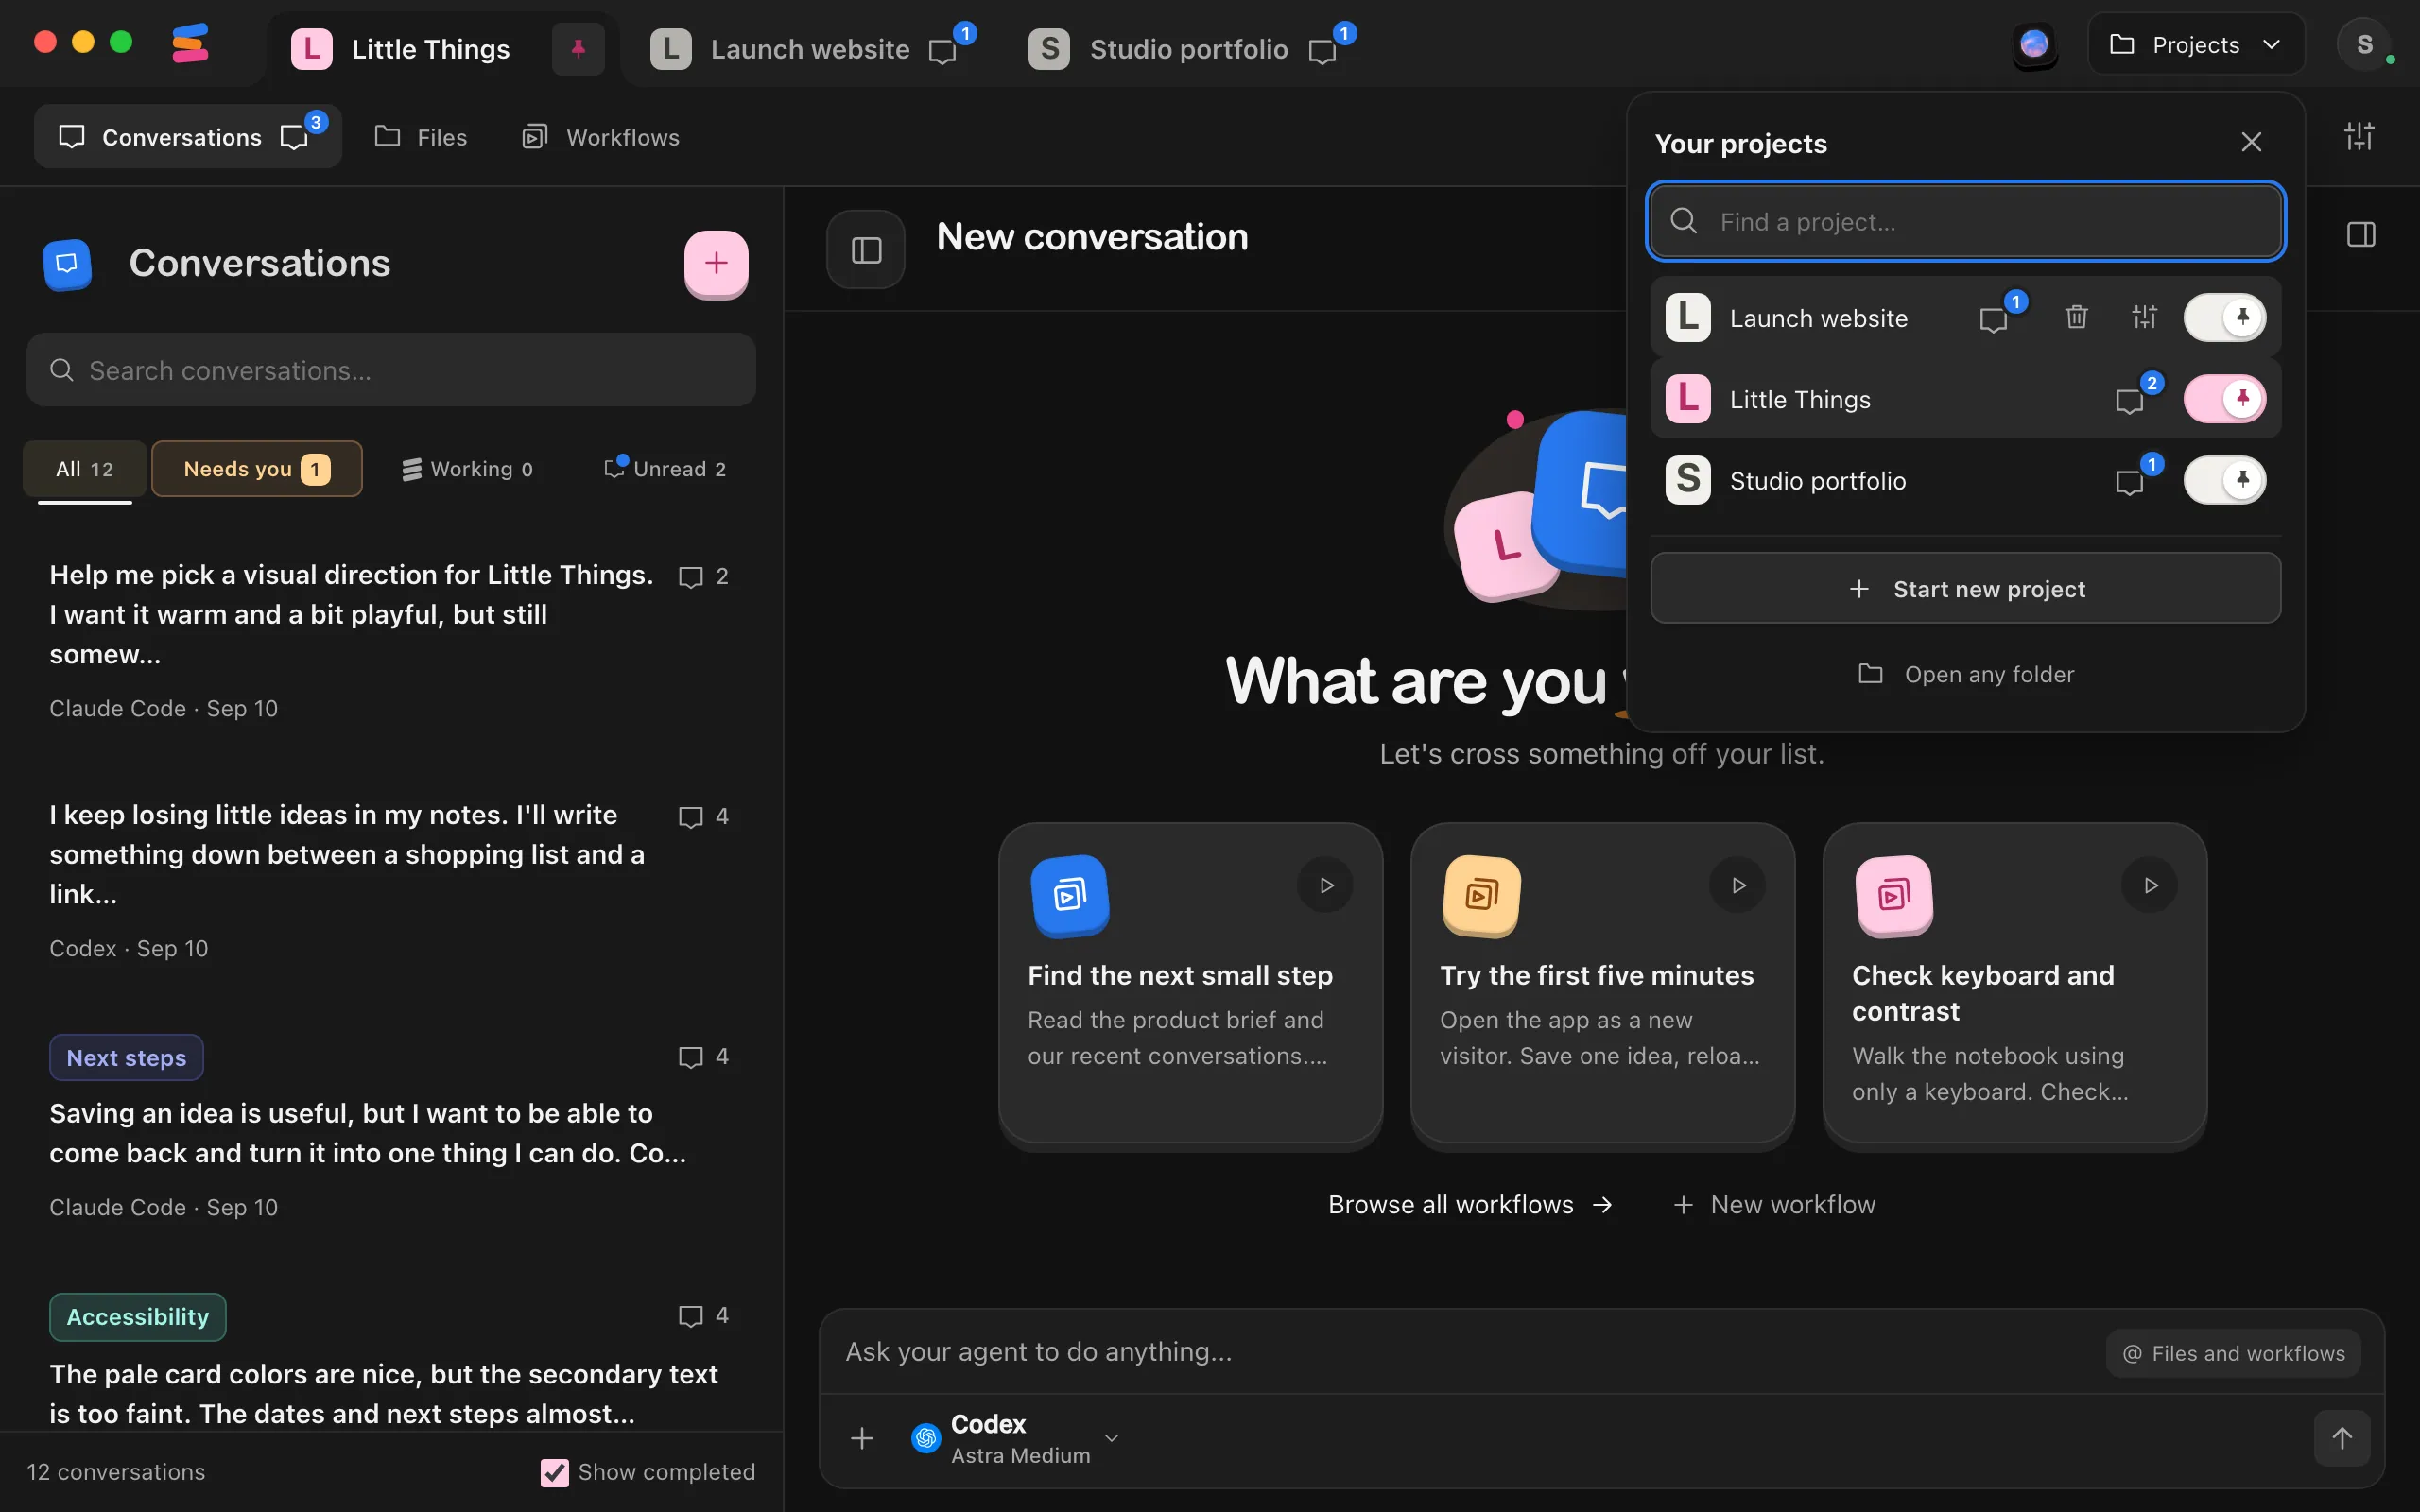Viewport: 2420px width, 1512px height.
Task: Open the sliders settings icon in the toolbar
Action: pyautogui.click(x=2359, y=136)
